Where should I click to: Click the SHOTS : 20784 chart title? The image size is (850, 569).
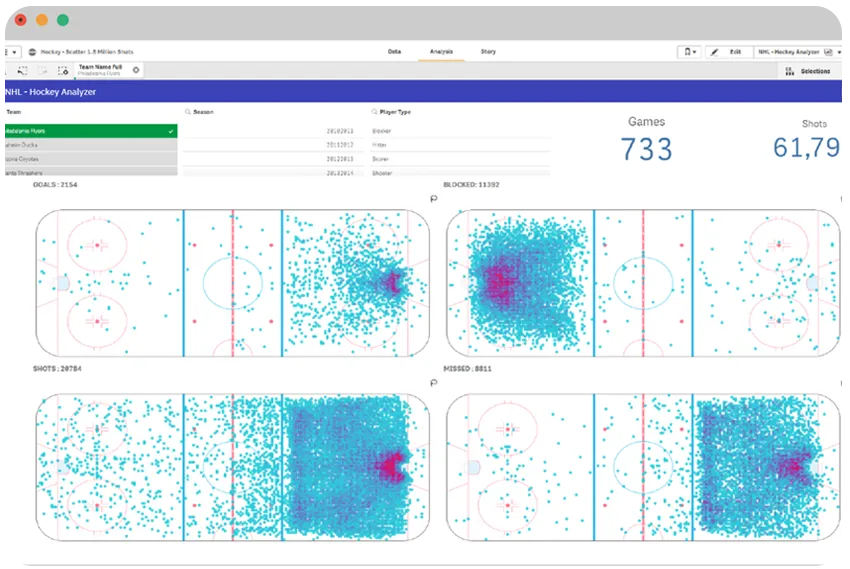[57, 369]
